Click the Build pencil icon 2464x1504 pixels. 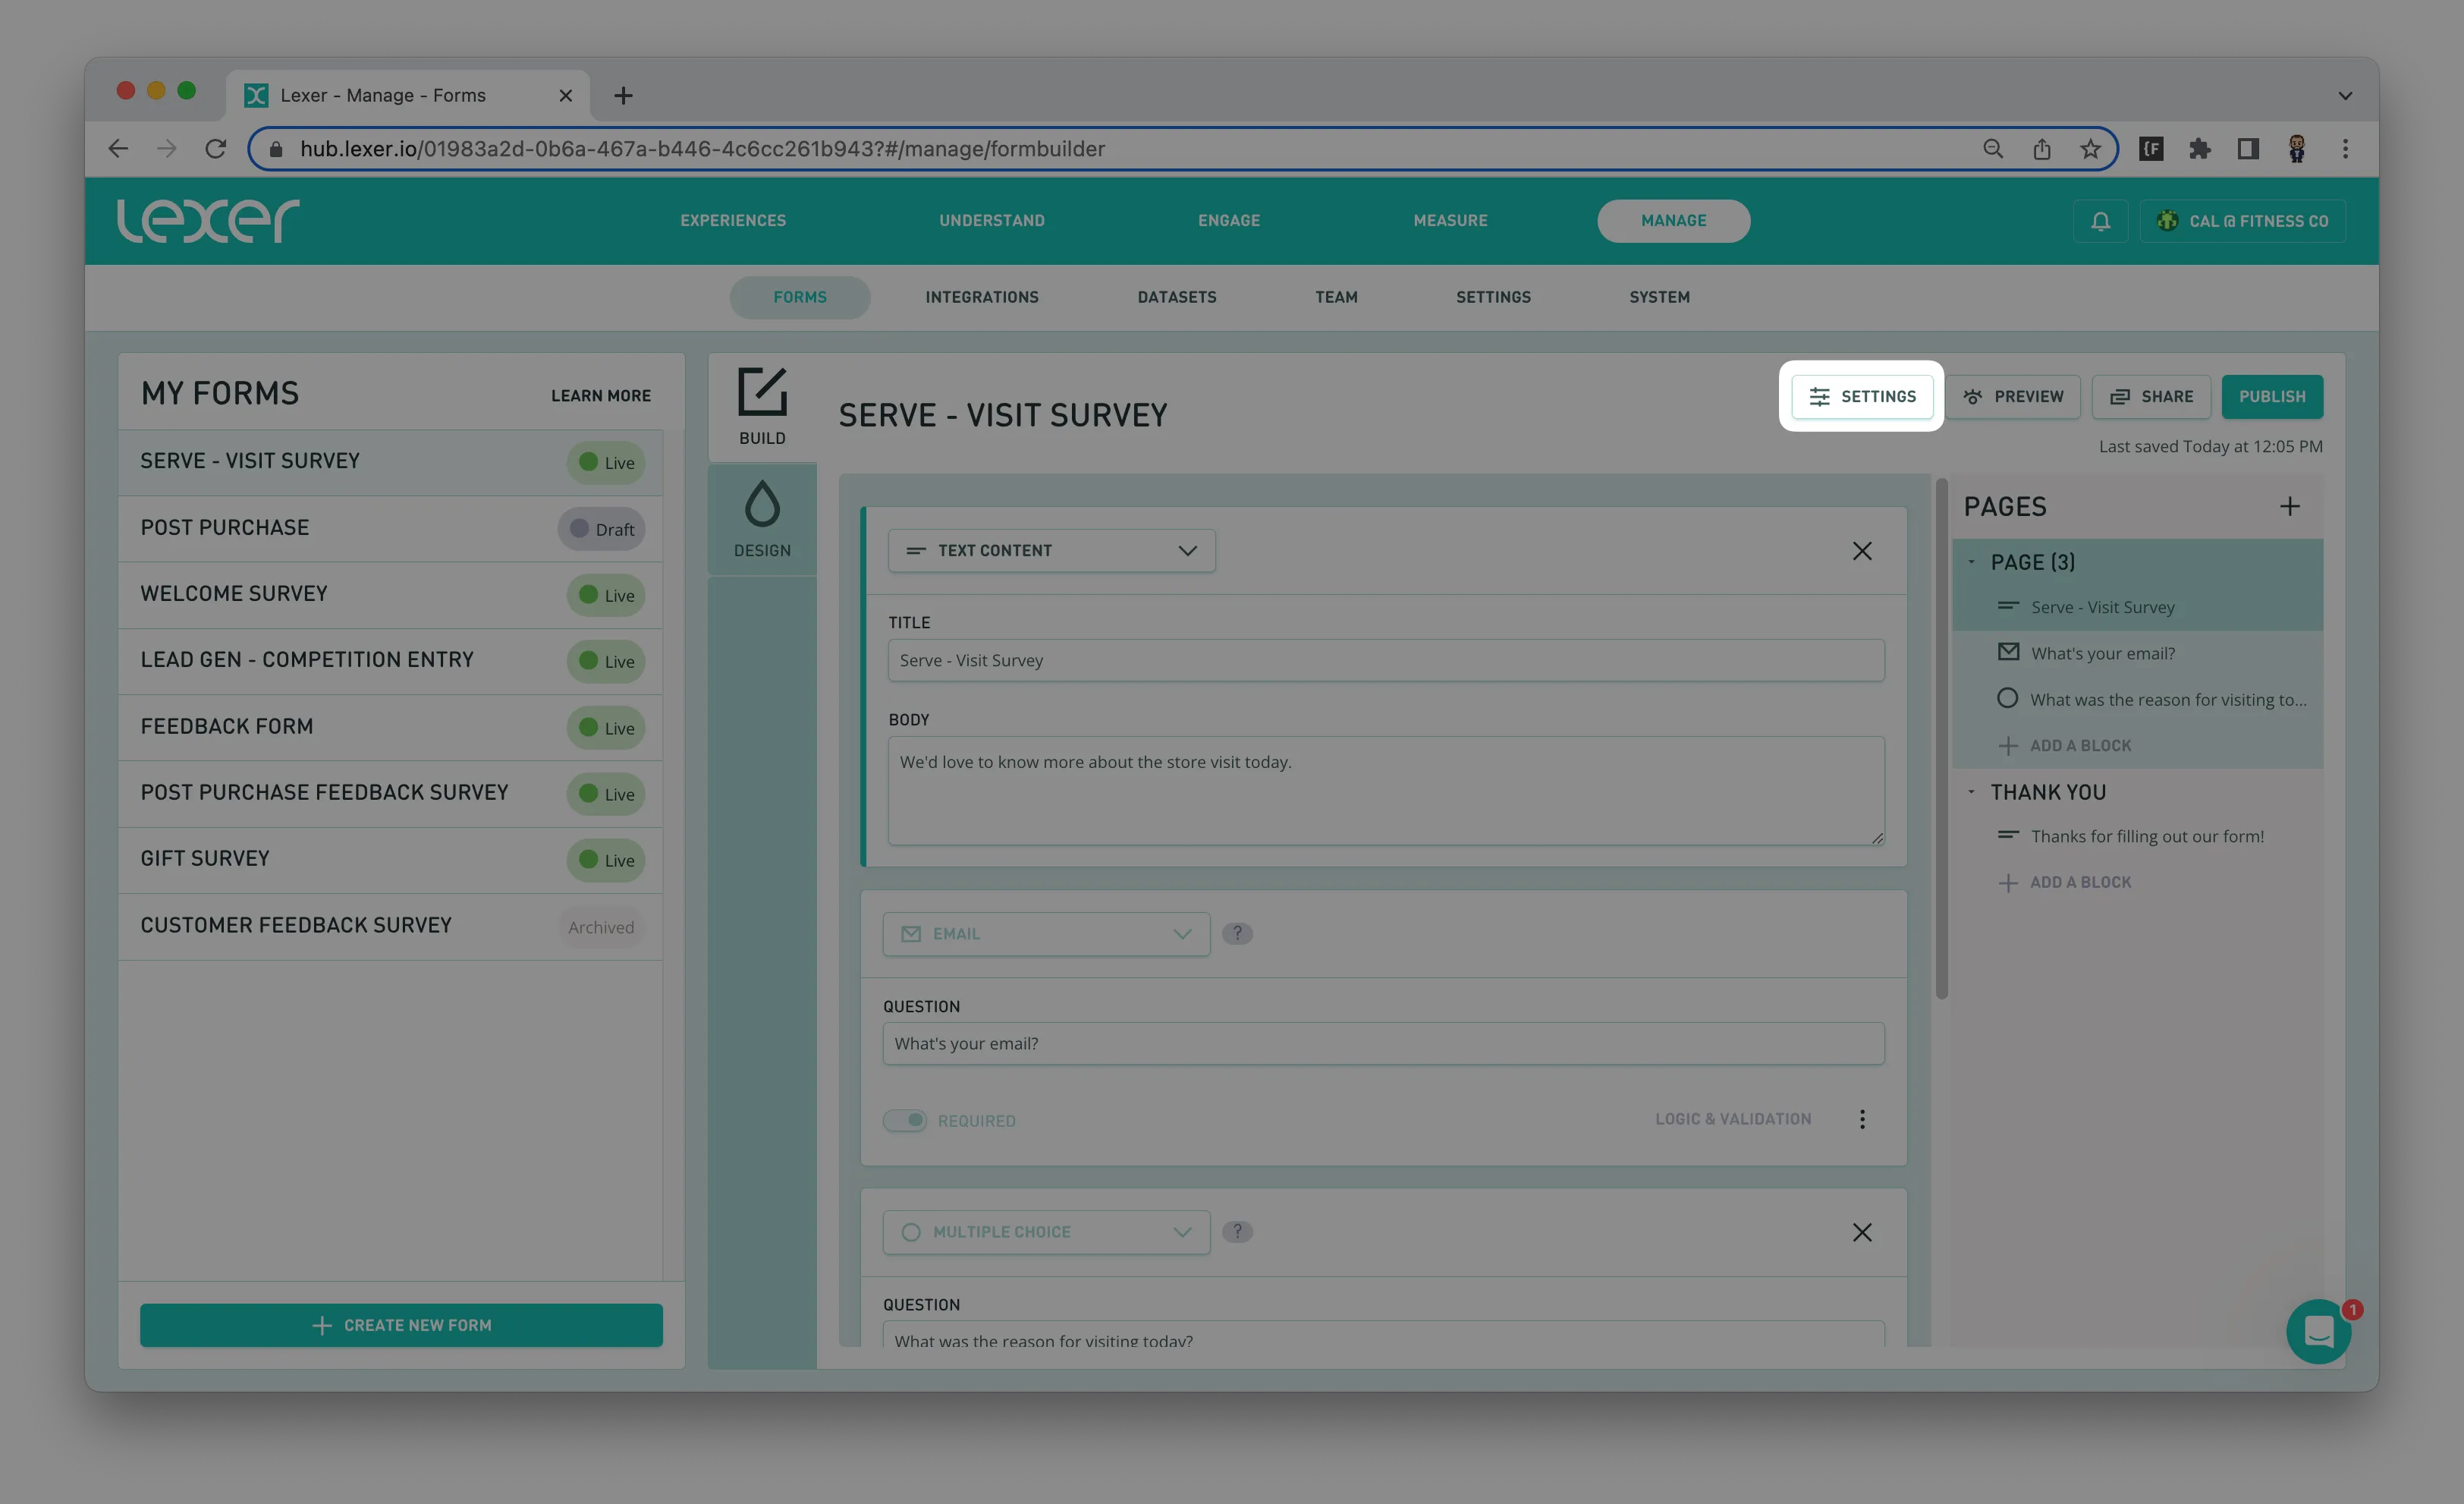pos(762,392)
